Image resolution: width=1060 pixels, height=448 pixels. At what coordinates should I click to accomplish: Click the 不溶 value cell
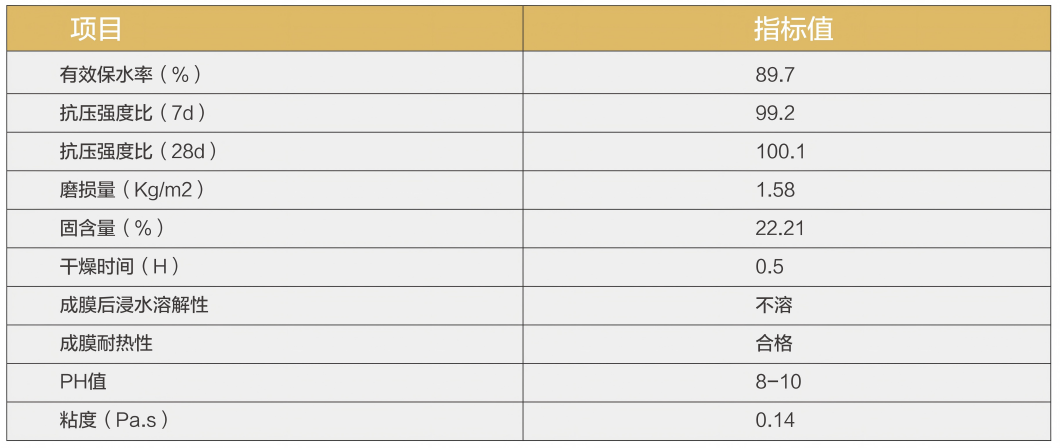tap(774, 306)
